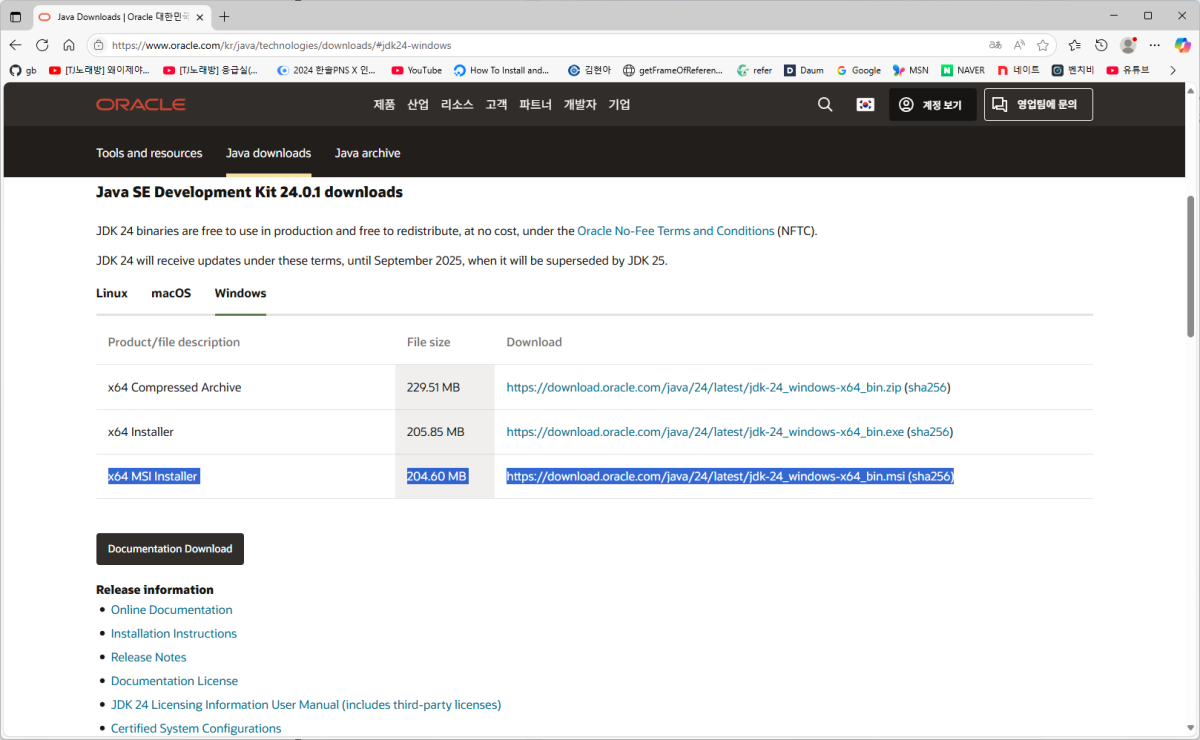
Task: Download the windows-x64 msi installer
Action: 706,477
